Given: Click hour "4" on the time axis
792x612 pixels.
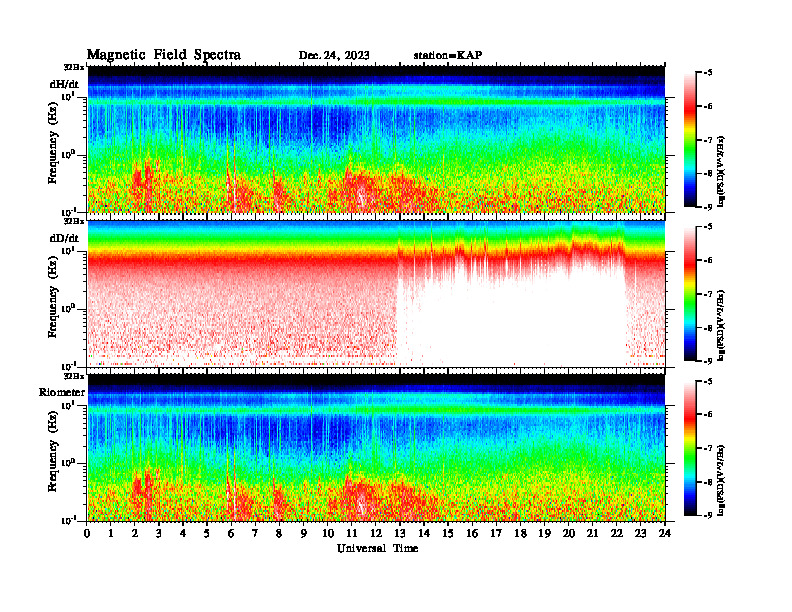Looking at the screenshot, I should (183, 533).
